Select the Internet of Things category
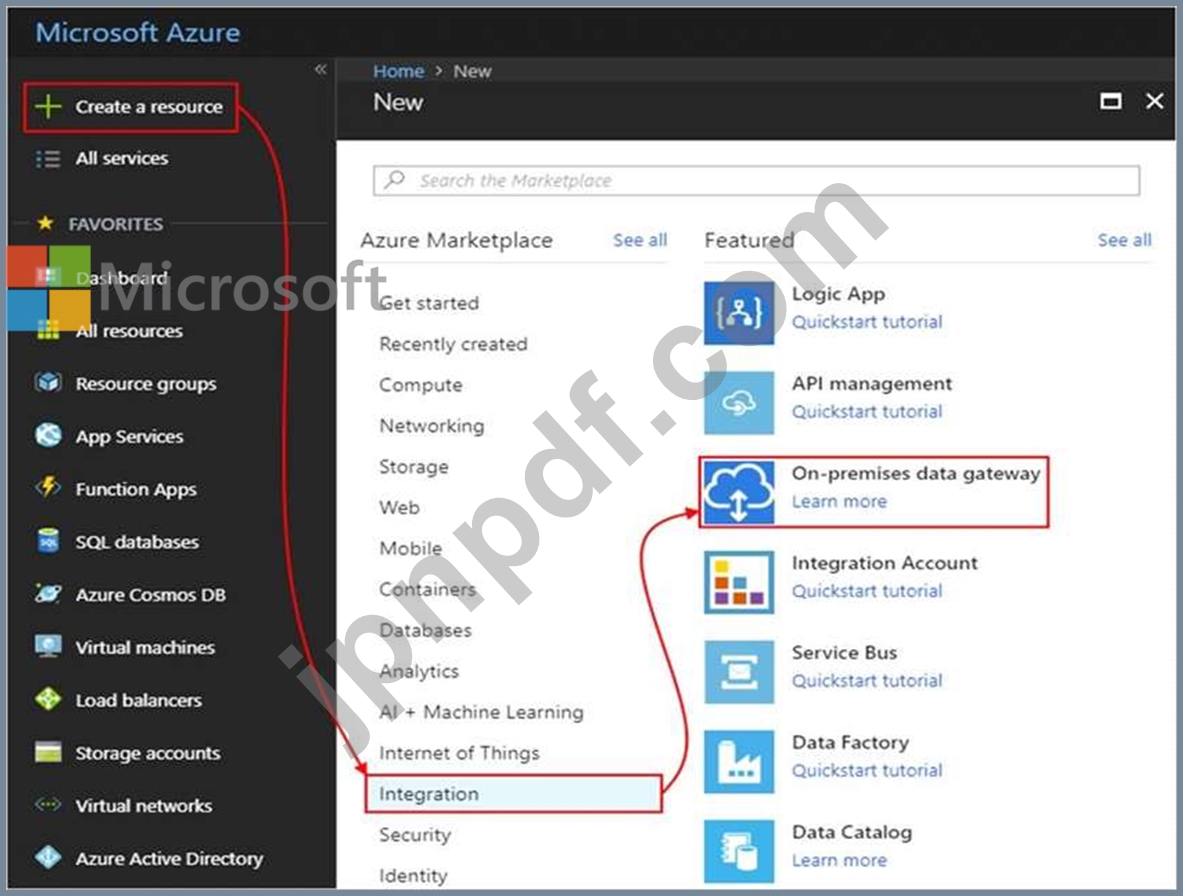 click(459, 753)
